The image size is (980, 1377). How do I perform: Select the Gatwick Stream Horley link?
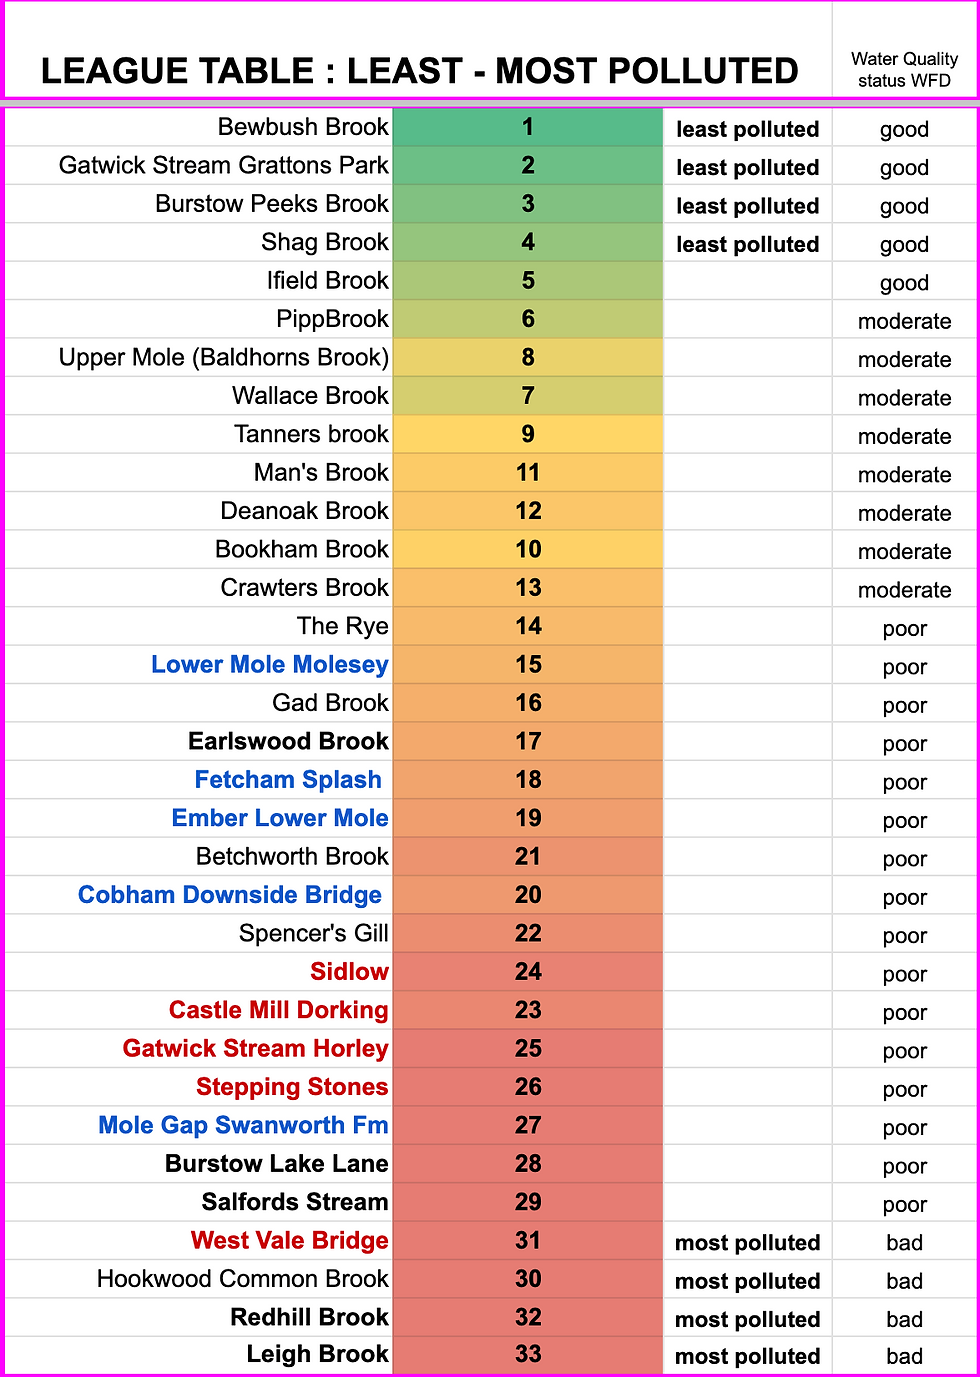pos(255,1049)
